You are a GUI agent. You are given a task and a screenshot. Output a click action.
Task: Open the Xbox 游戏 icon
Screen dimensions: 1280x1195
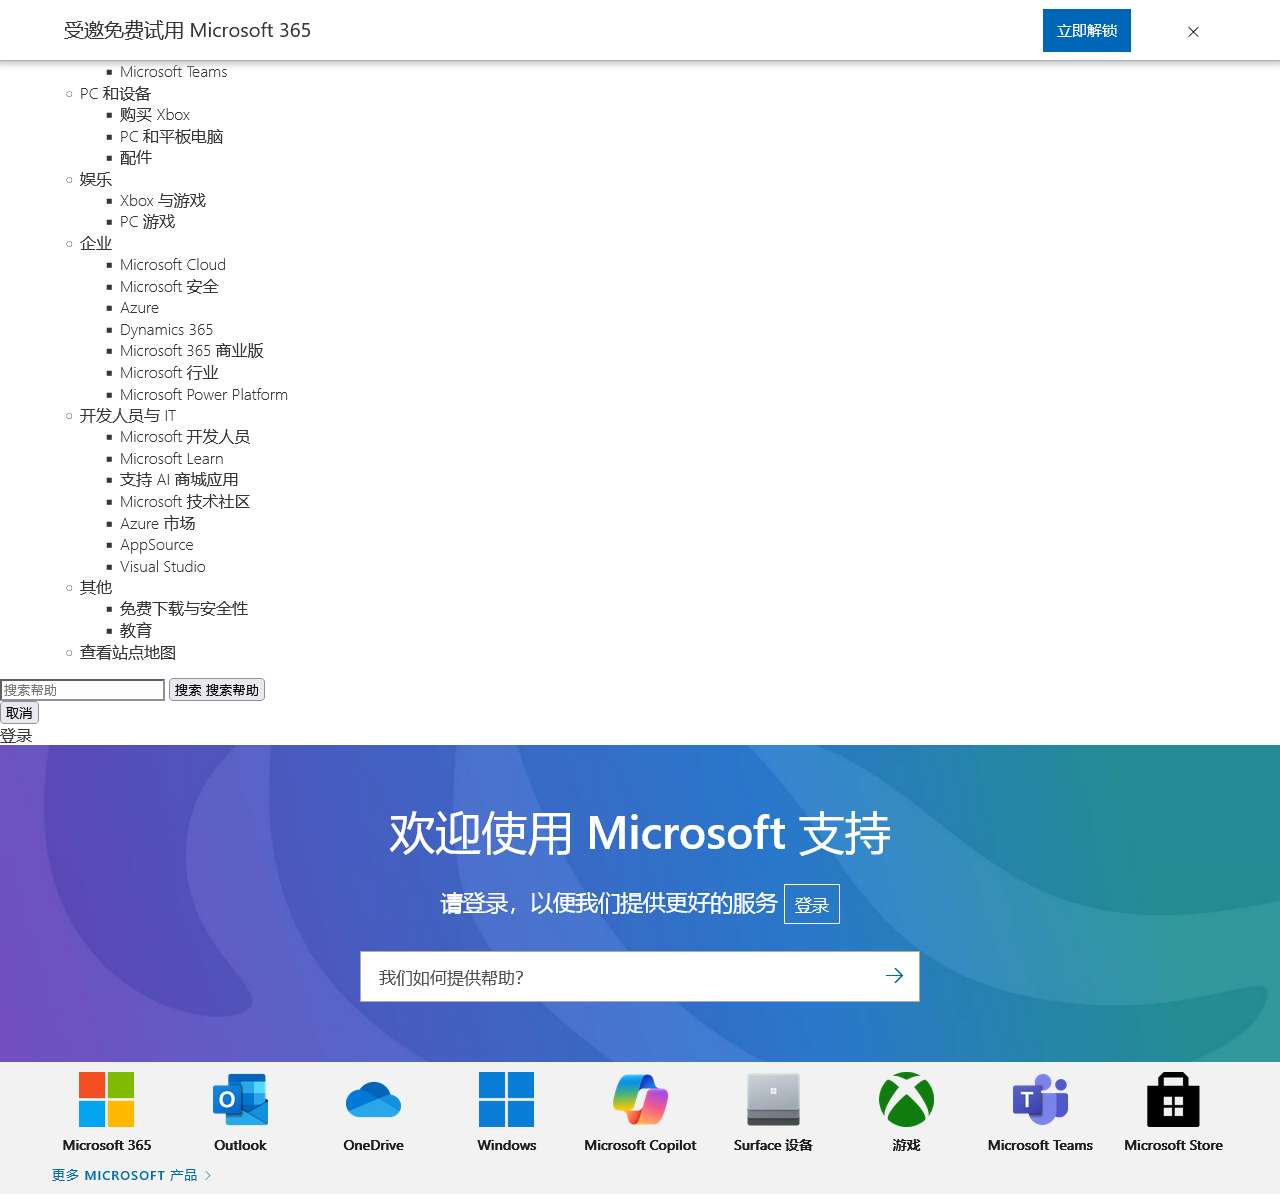coord(906,1100)
